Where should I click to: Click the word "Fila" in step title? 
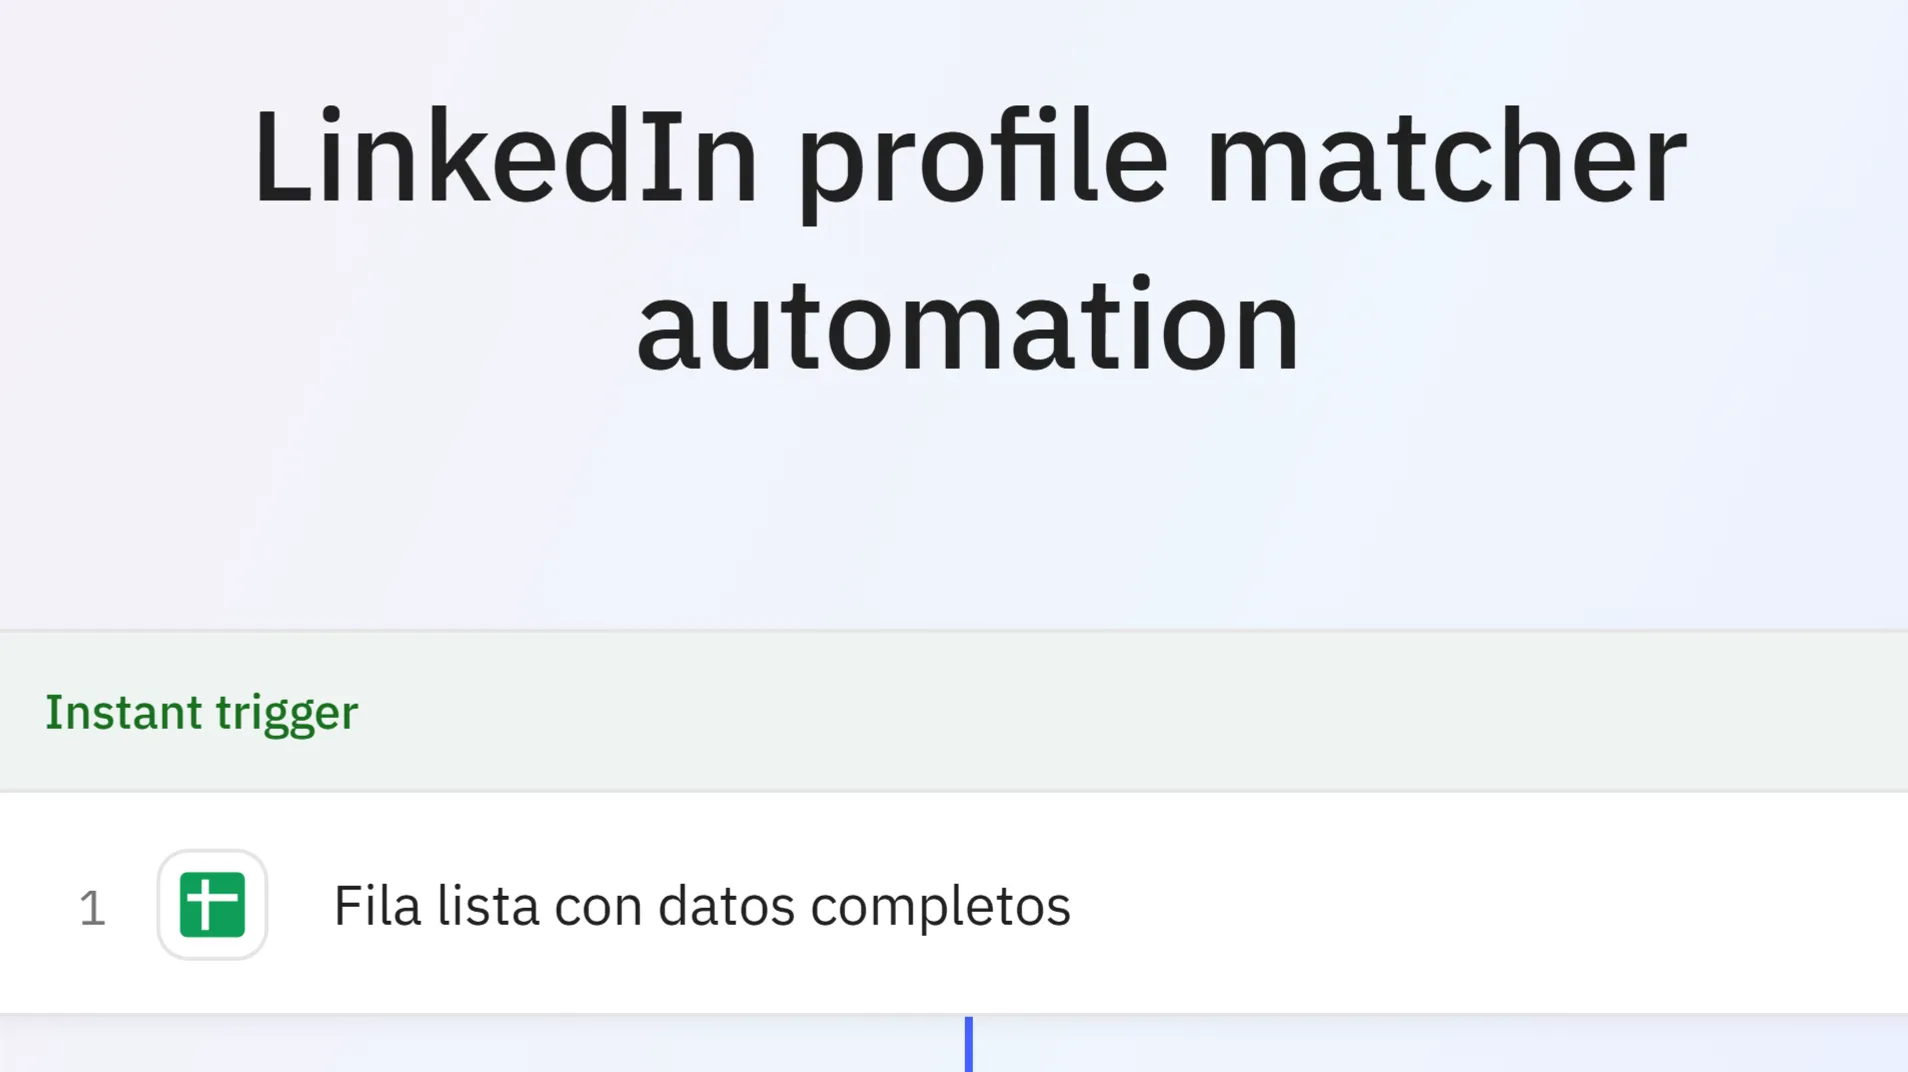[x=376, y=906]
